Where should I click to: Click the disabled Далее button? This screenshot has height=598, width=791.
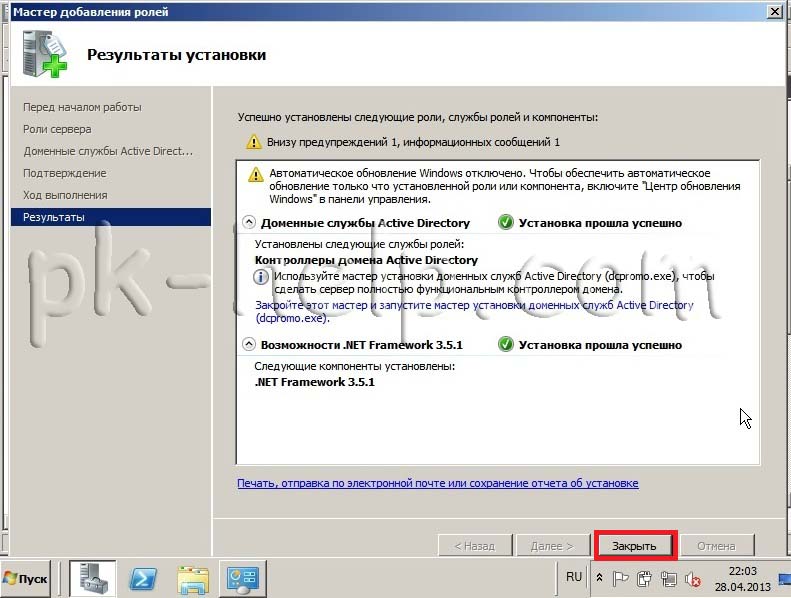click(x=552, y=546)
